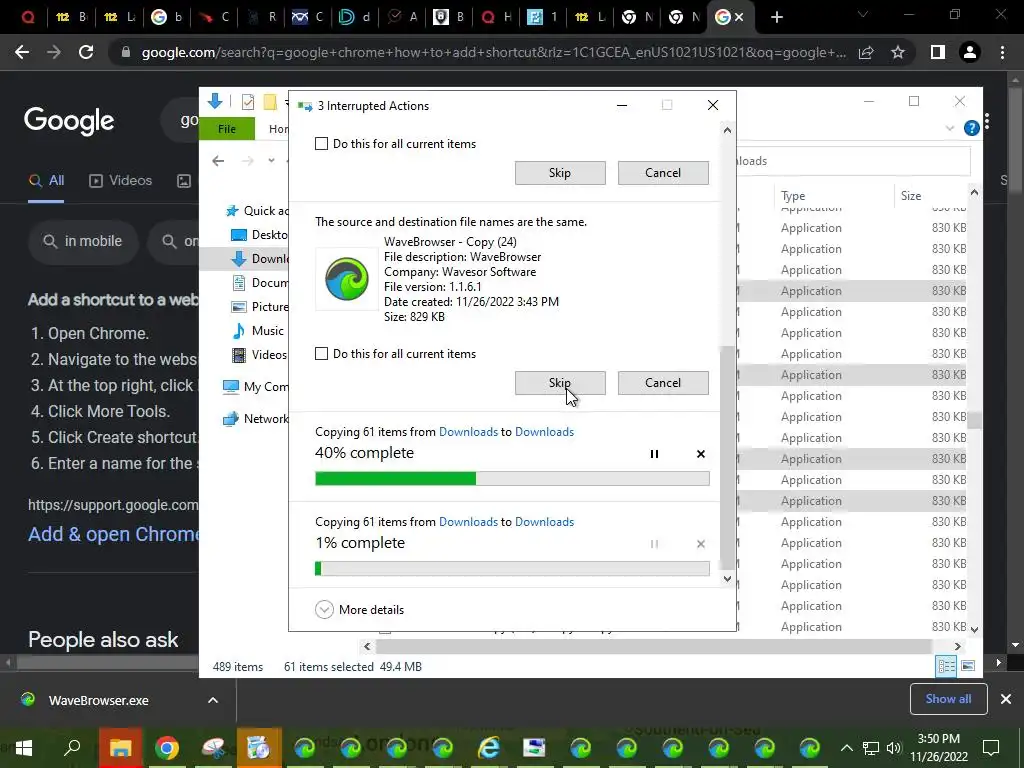Show hidden system tray icons
This screenshot has height=768, width=1024.
coord(846,748)
